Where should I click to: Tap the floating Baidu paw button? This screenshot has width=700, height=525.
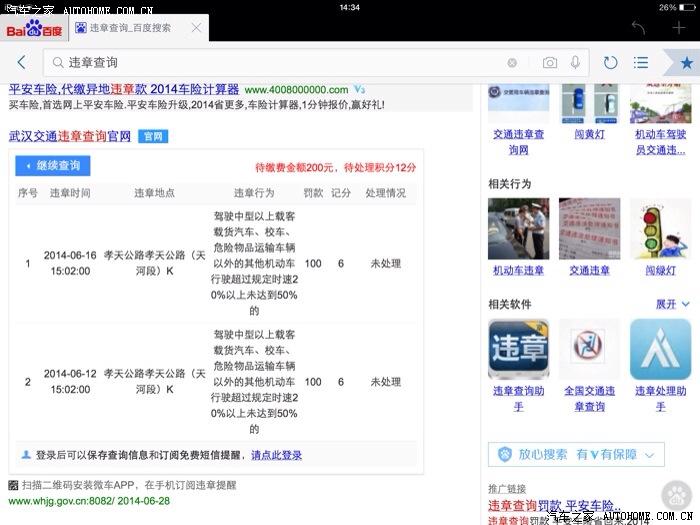676,494
